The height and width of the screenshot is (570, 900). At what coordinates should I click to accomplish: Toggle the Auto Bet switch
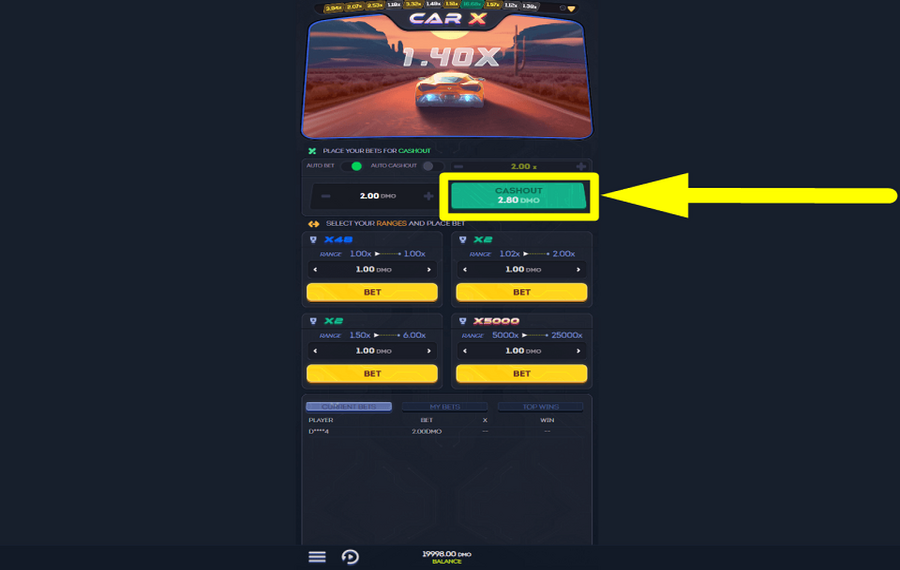point(352,166)
